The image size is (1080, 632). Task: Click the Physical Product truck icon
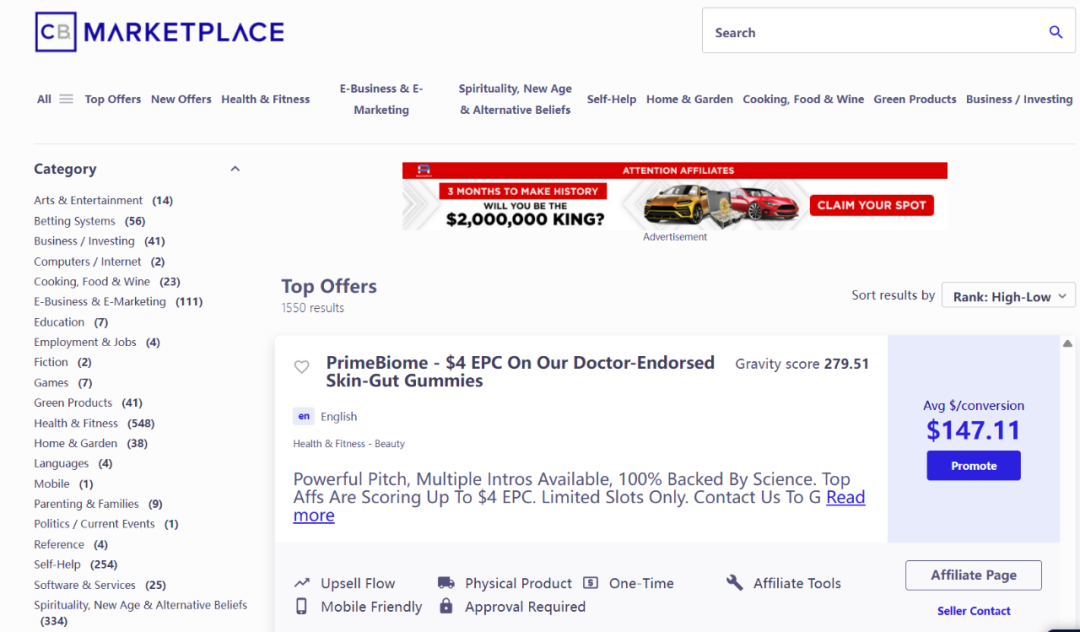point(446,583)
